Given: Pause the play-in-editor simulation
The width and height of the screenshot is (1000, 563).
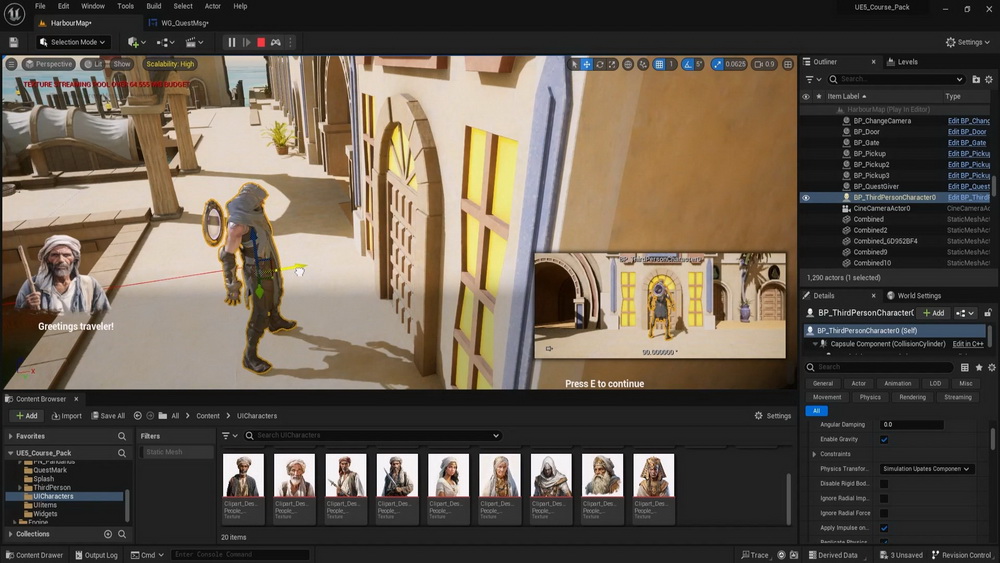Looking at the screenshot, I should 232,42.
